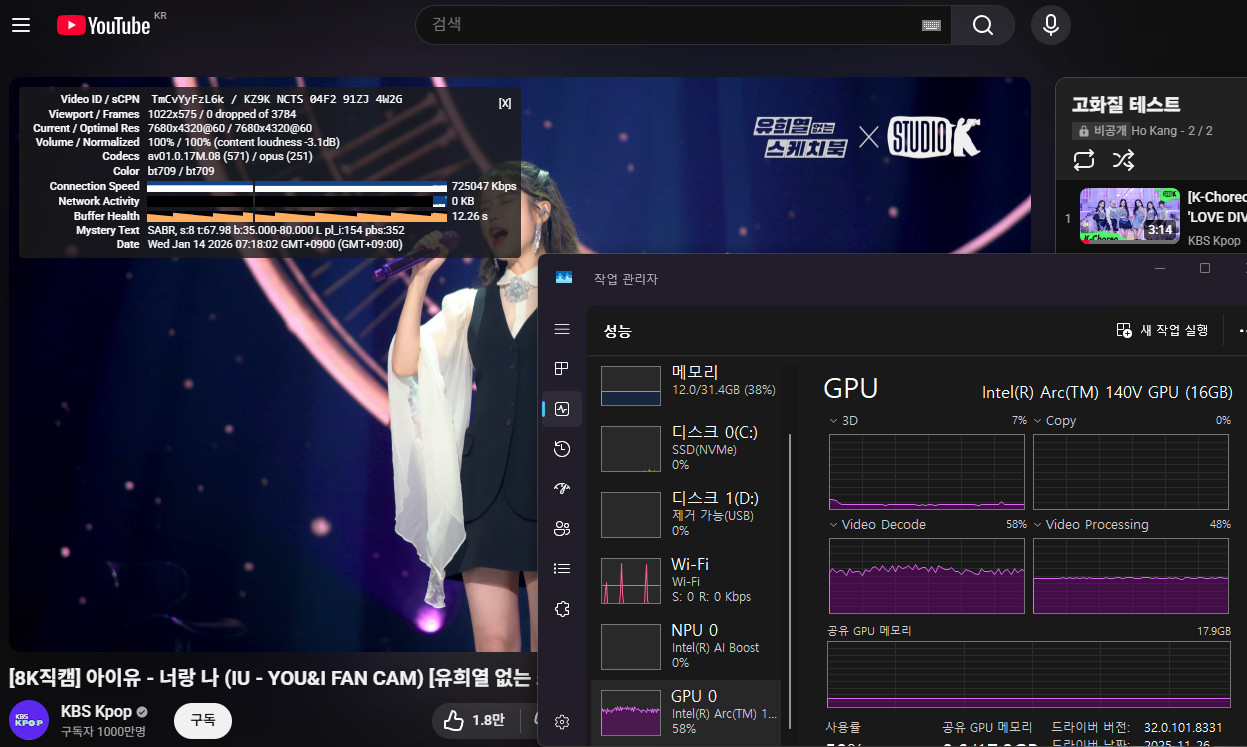1247x747 pixels.
Task: Open the YouTube hamburger guide menu
Action: pyautogui.click(x=21, y=25)
